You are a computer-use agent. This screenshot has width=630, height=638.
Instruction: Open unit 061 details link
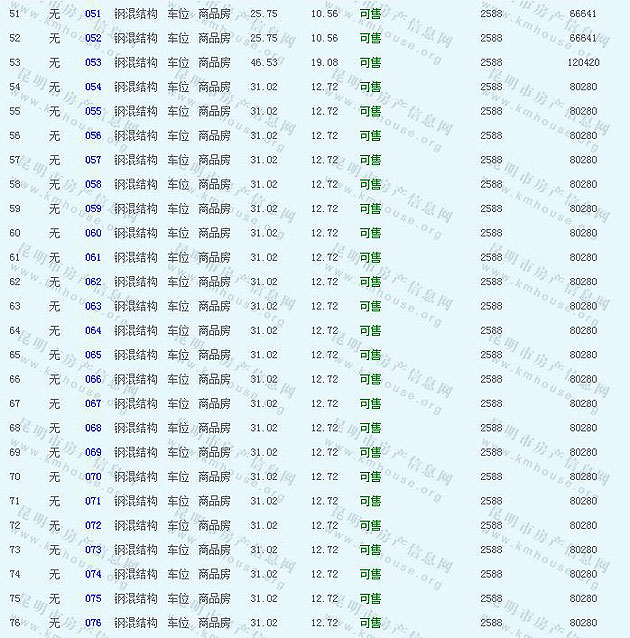[93, 257]
